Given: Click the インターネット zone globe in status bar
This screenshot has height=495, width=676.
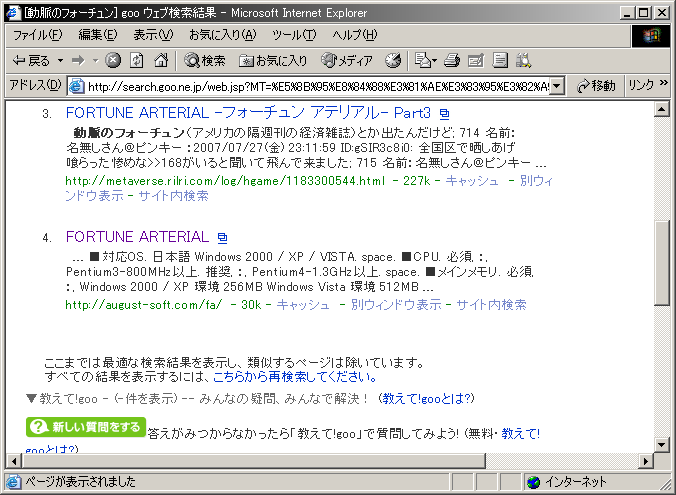Looking at the screenshot, I should [x=533, y=482].
